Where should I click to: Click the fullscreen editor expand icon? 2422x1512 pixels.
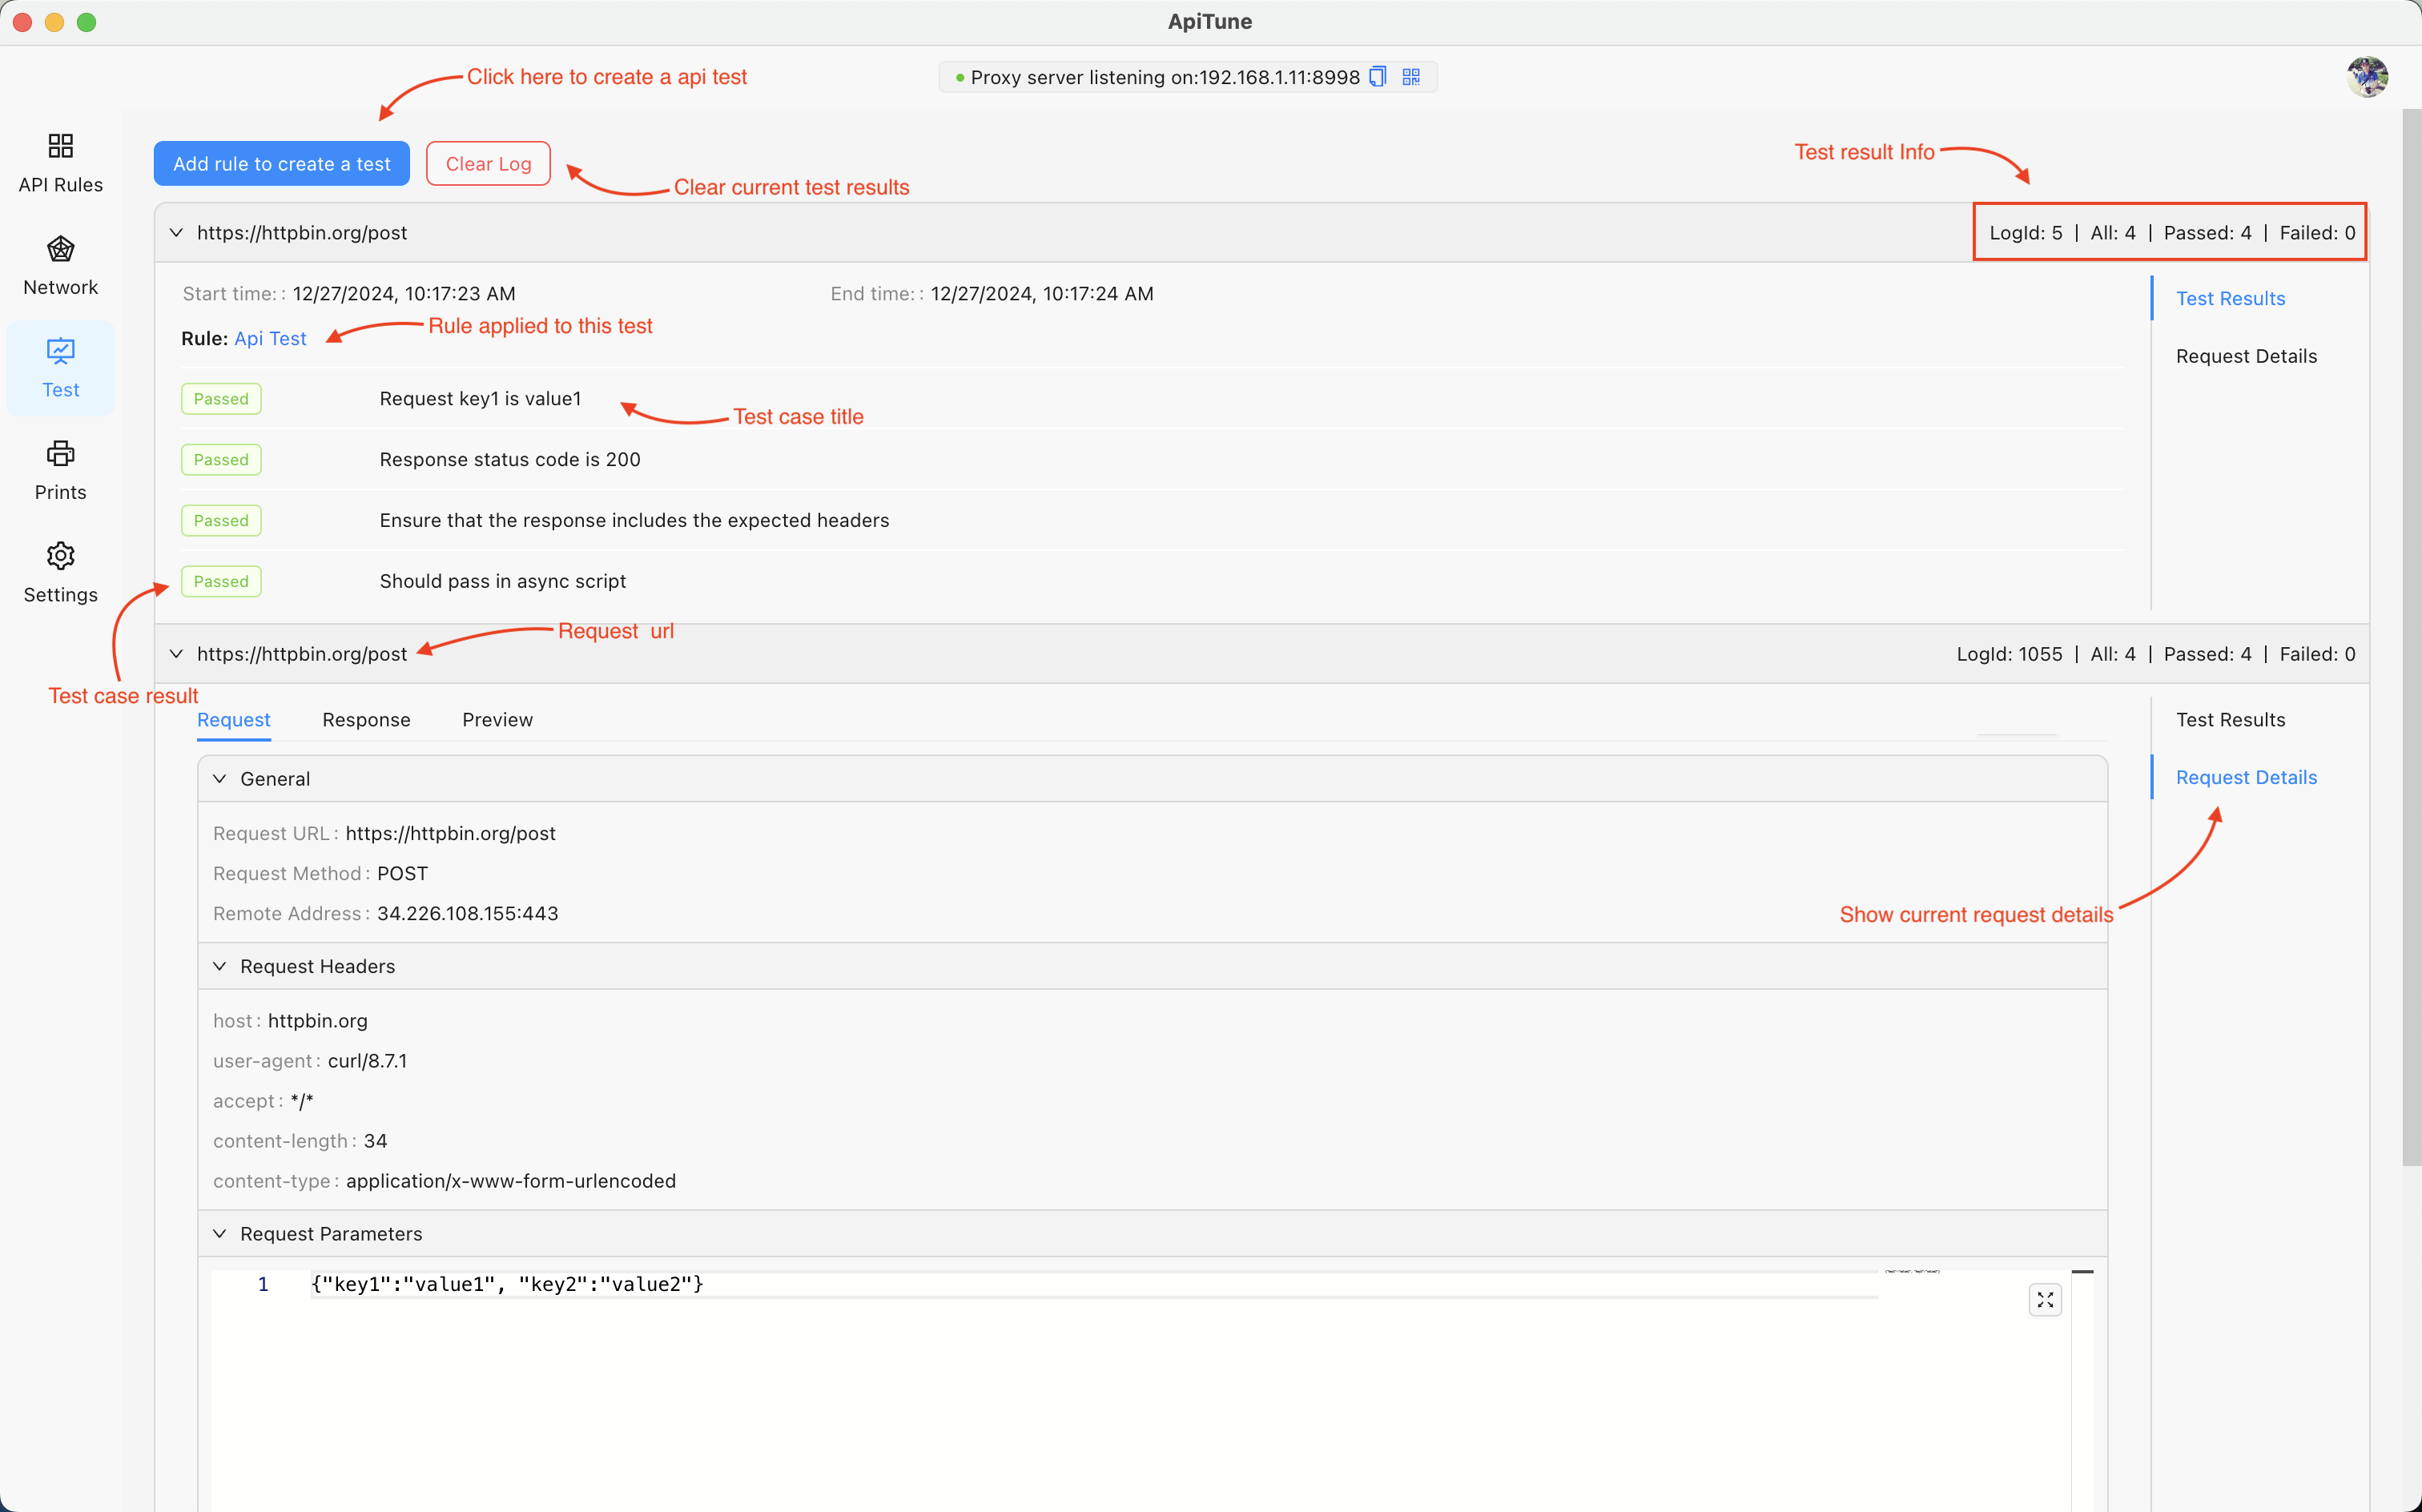point(2045,1300)
